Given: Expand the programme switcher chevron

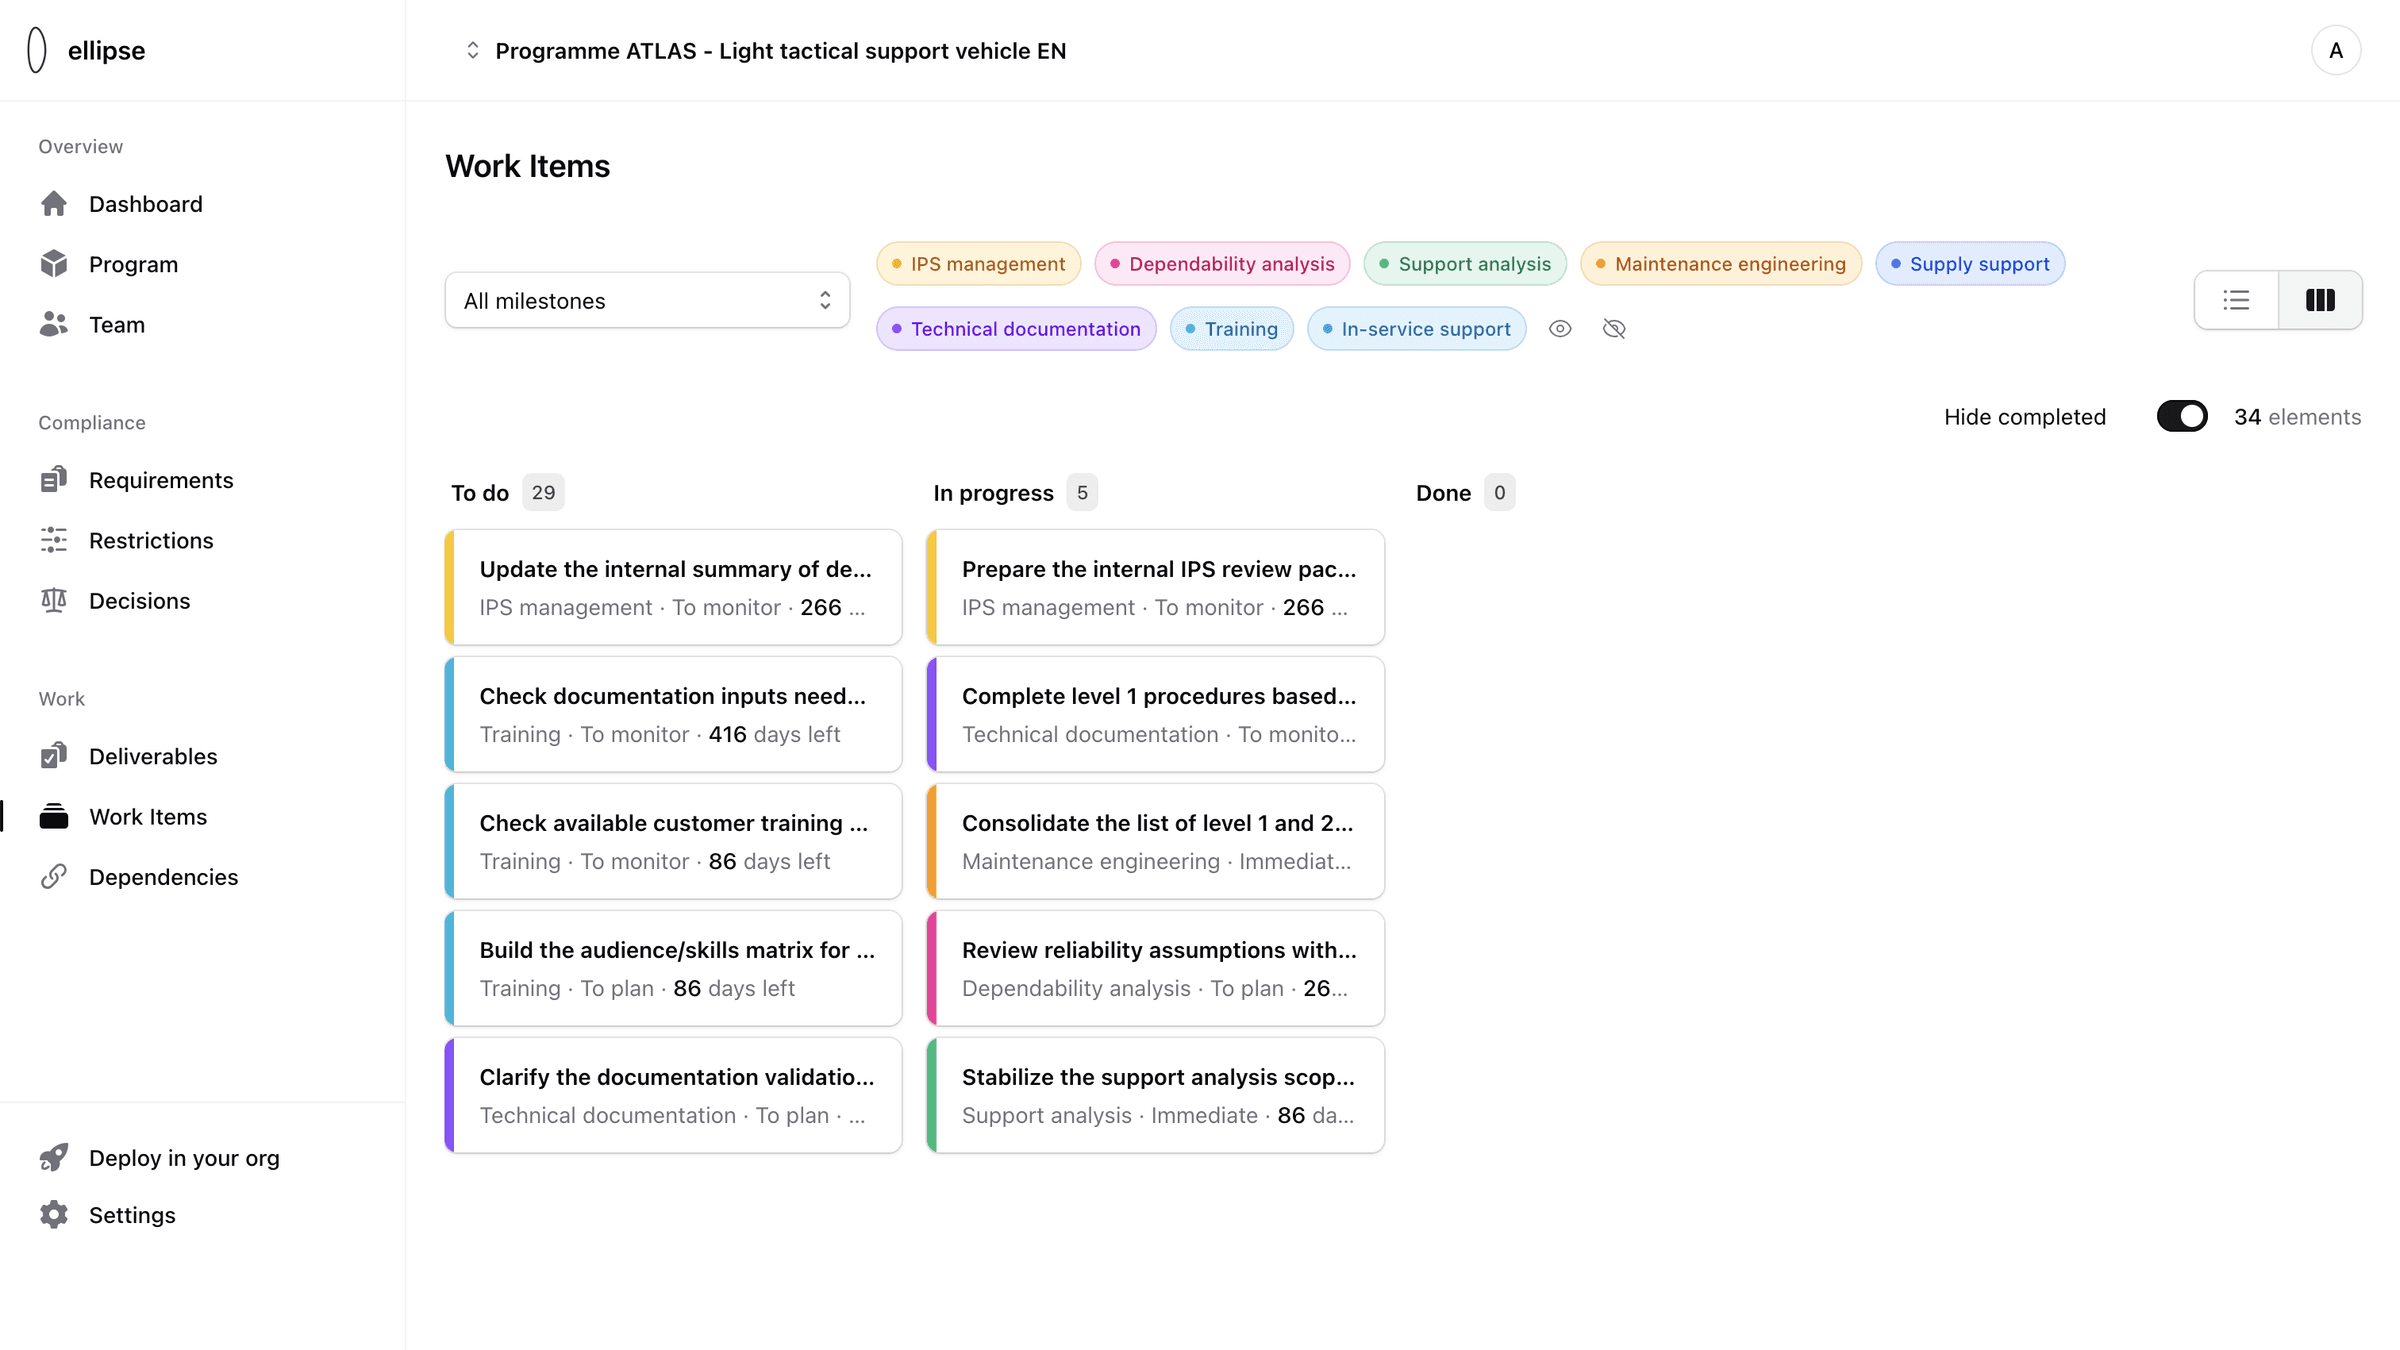Looking at the screenshot, I should pos(473,50).
